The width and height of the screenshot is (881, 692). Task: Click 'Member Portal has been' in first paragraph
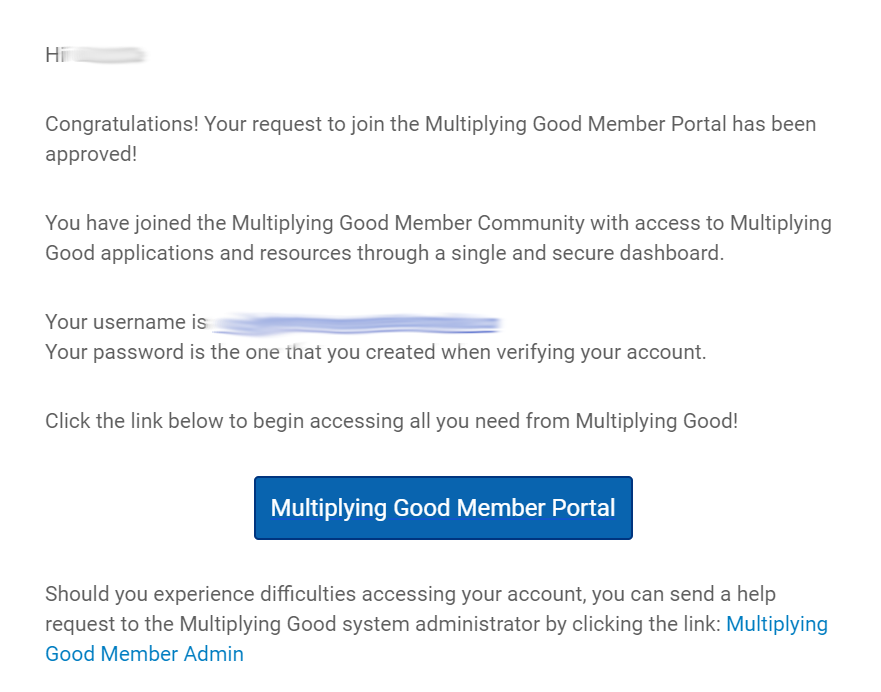point(702,124)
